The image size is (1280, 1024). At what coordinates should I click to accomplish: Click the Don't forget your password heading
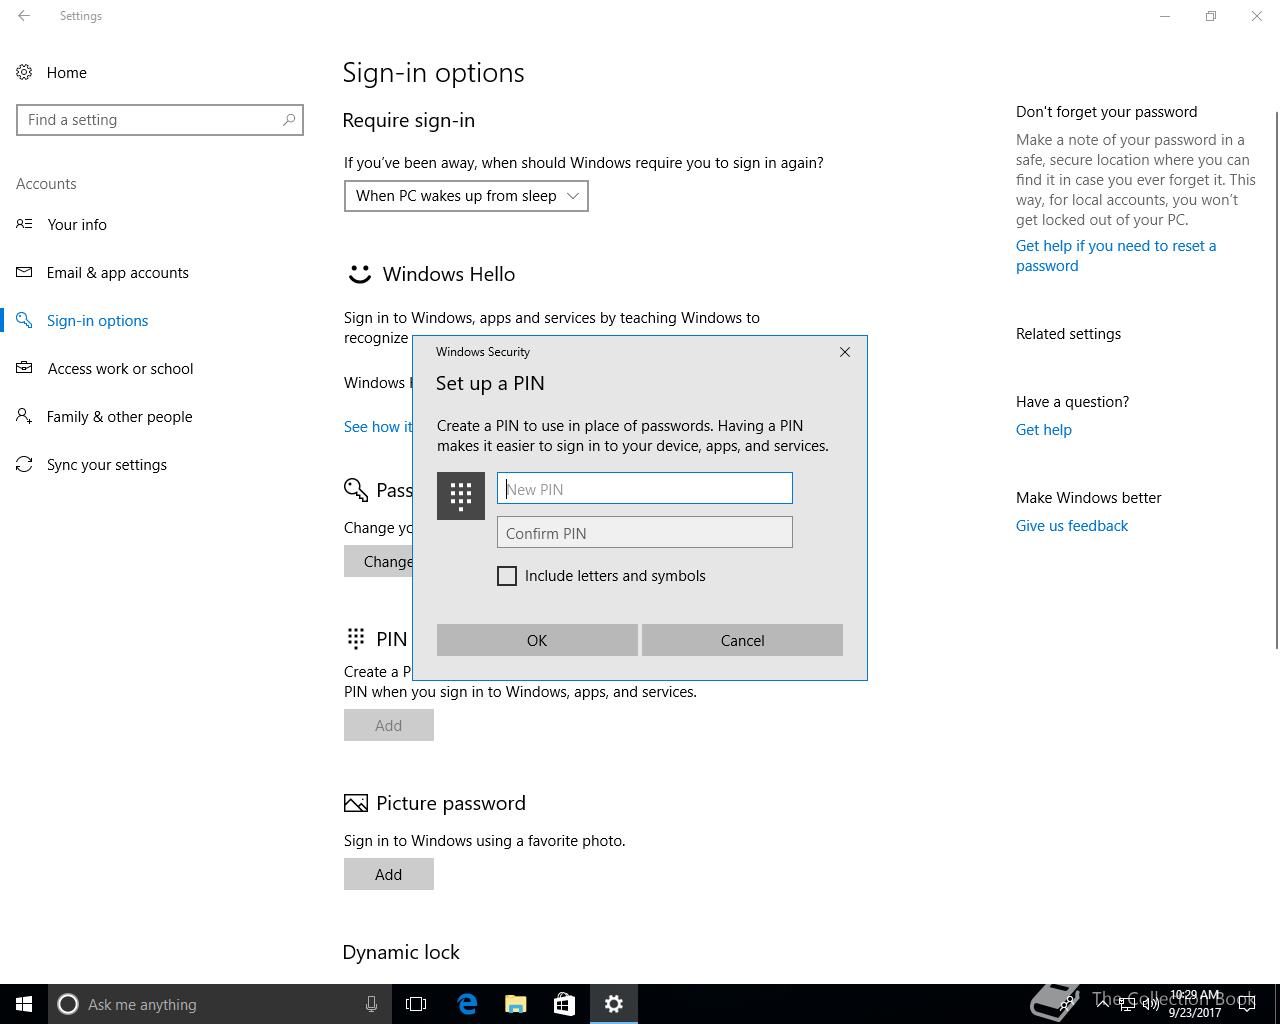(1107, 112)
